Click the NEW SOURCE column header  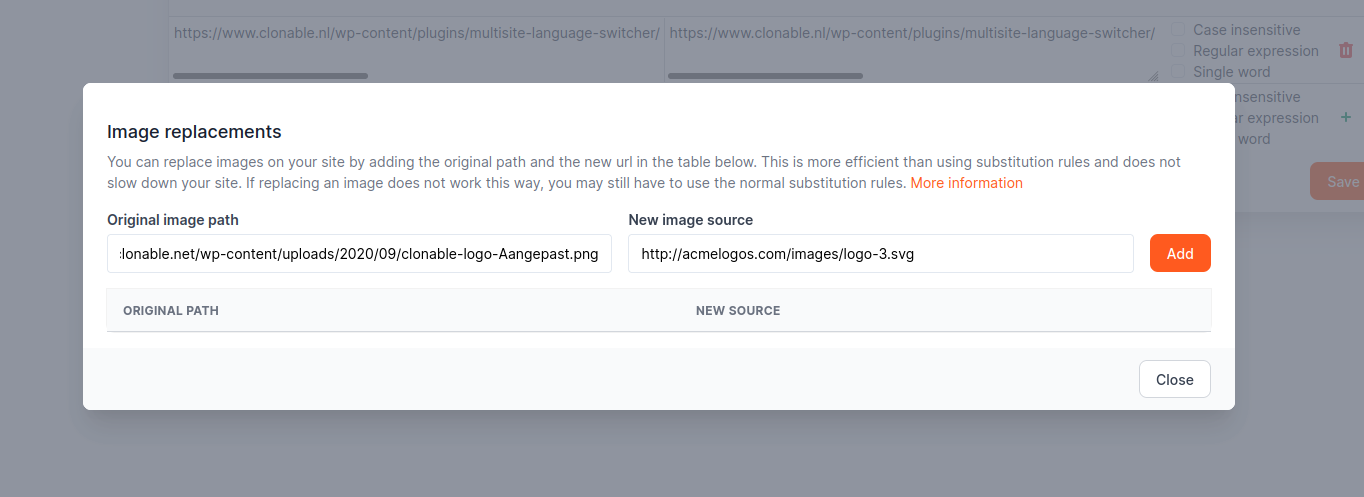(738, 311)
